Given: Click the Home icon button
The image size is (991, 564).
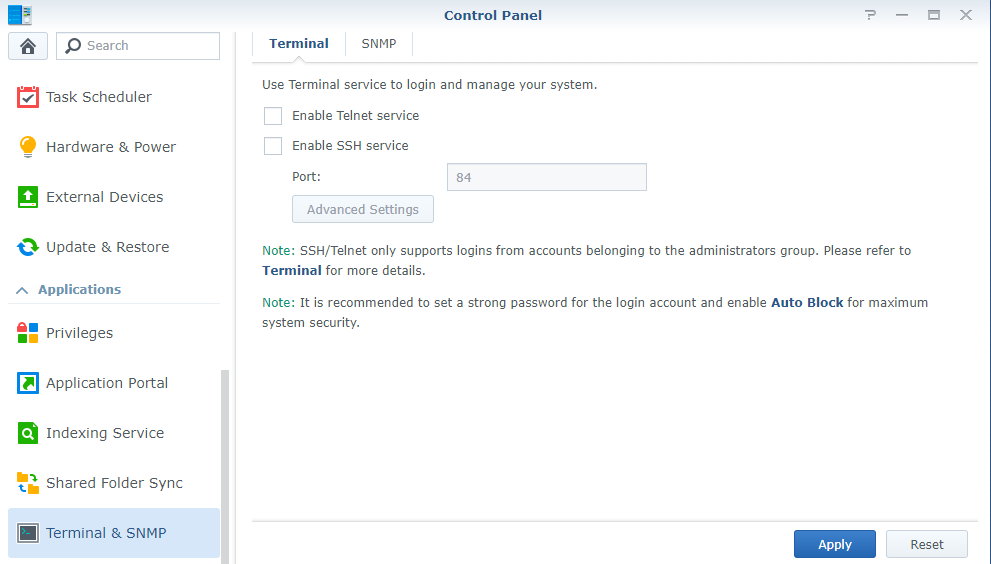Looking at the screenshot, I should pos(28,46).
